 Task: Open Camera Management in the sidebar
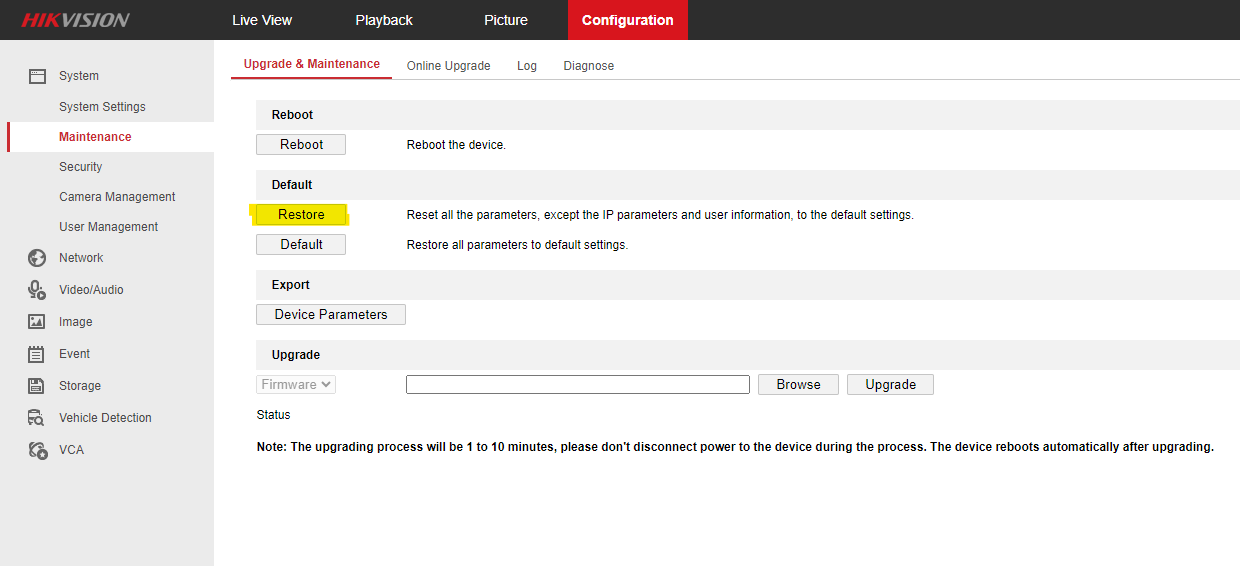click(117, 197)
